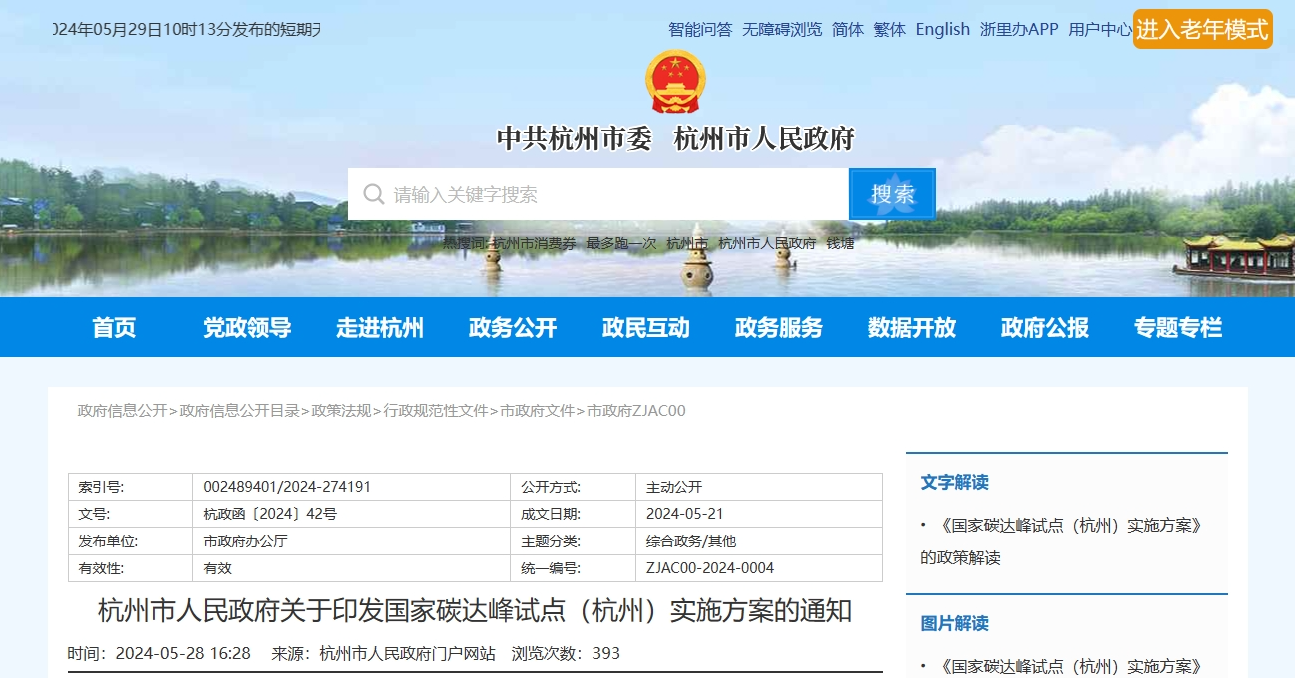Click the 搜索 search button
1295x678 pixels.
point(892,194)
